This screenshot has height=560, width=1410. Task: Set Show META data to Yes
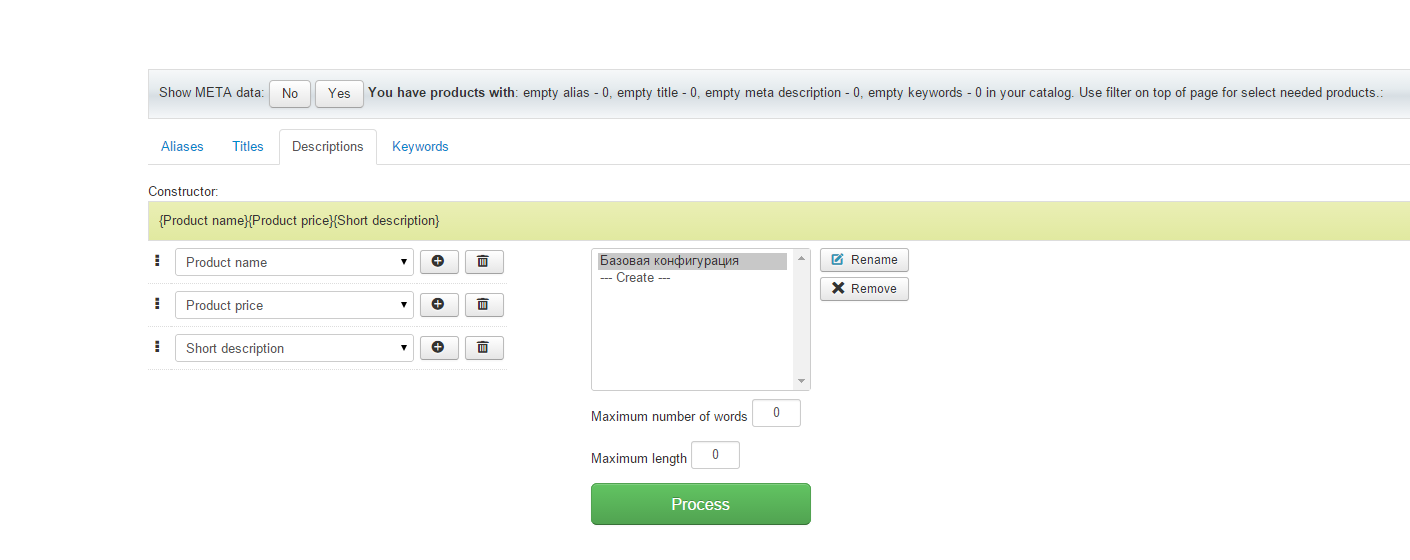[339, 93]
